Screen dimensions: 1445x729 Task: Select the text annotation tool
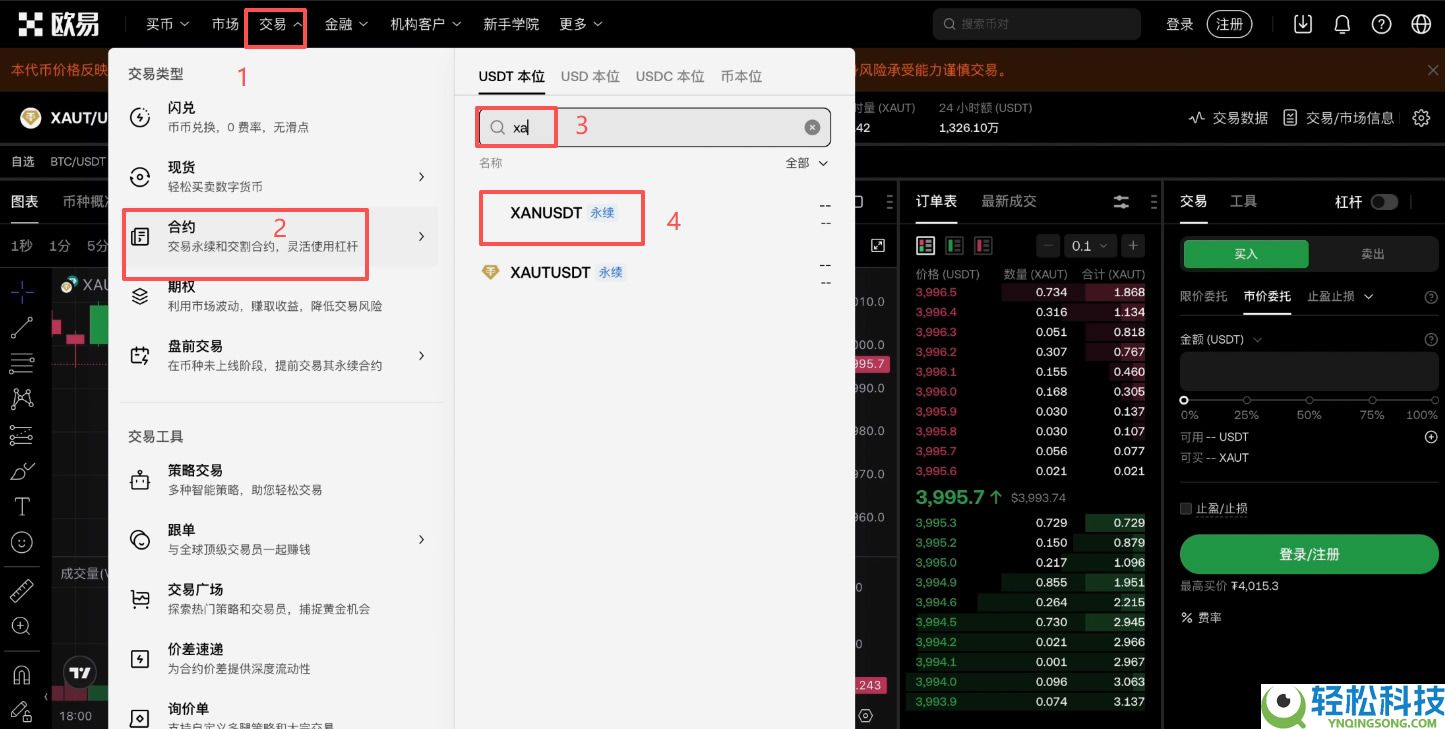tap(22, 506)
